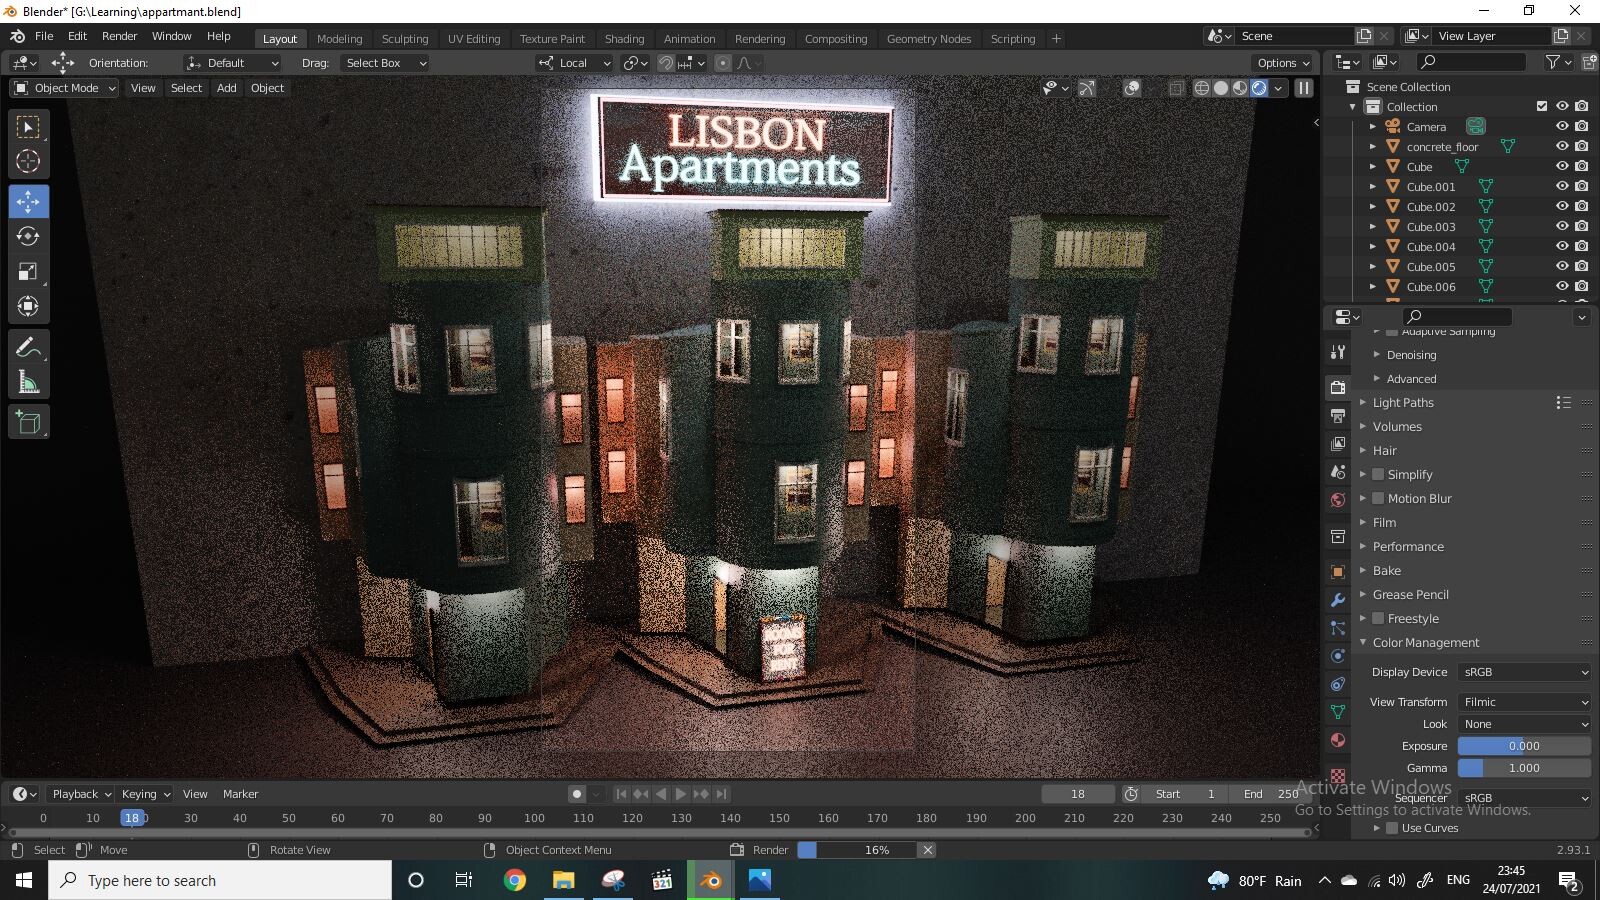Switch to the Shading workspace tab
The width and height of the screenshot is (1600, 900).
(624, 39)
